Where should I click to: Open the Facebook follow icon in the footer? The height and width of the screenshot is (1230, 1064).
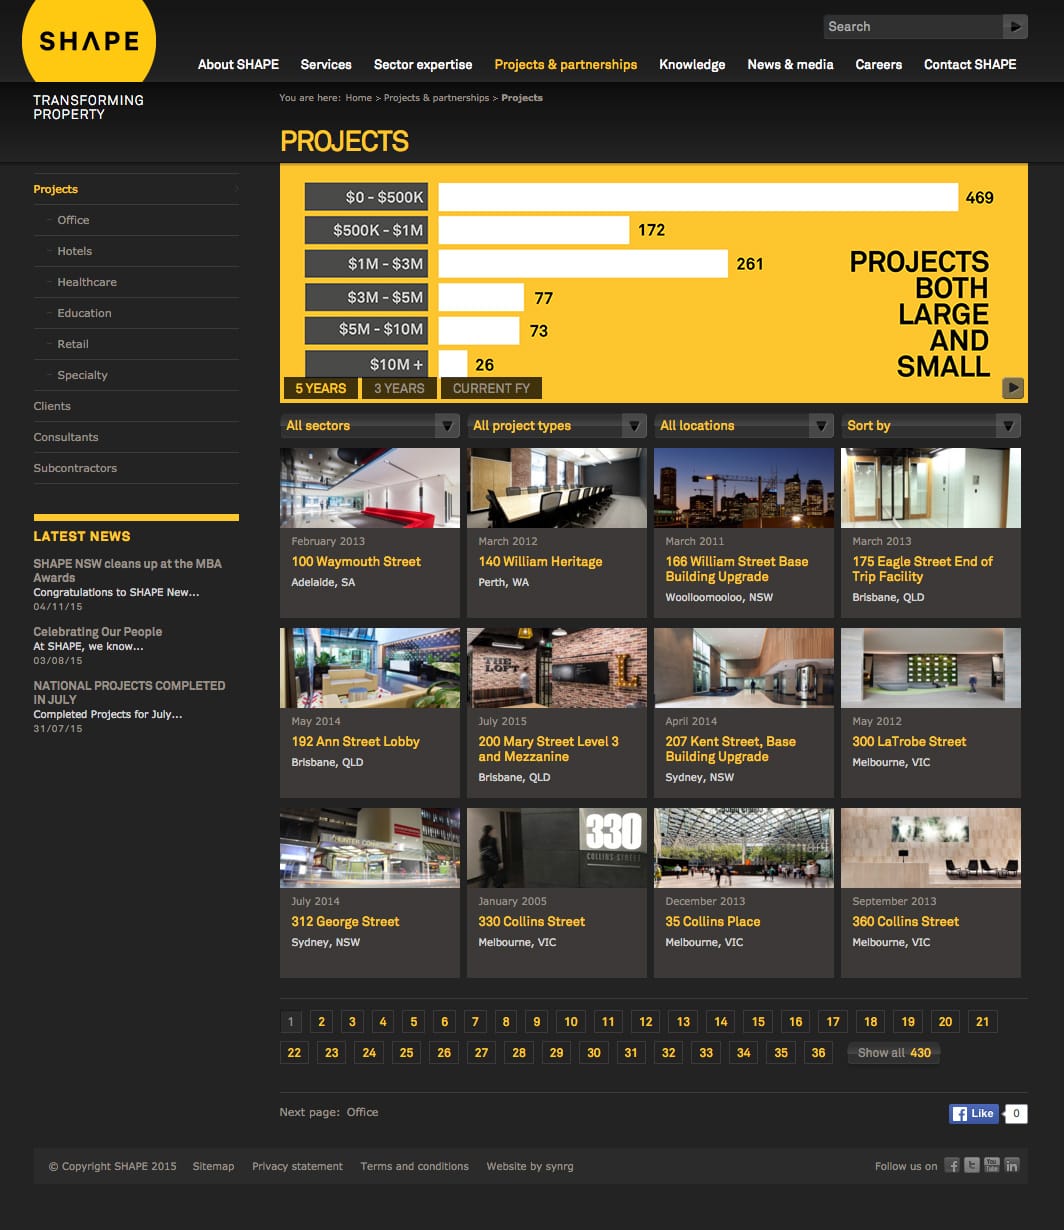(x=952, y=1165)
